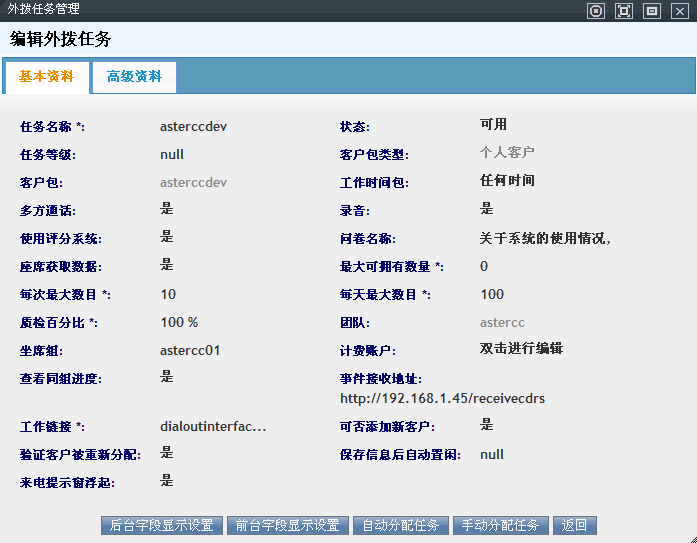697x543 pixels.
Task: Click the 坐席组 value astercc01
Action: point(190,351)
